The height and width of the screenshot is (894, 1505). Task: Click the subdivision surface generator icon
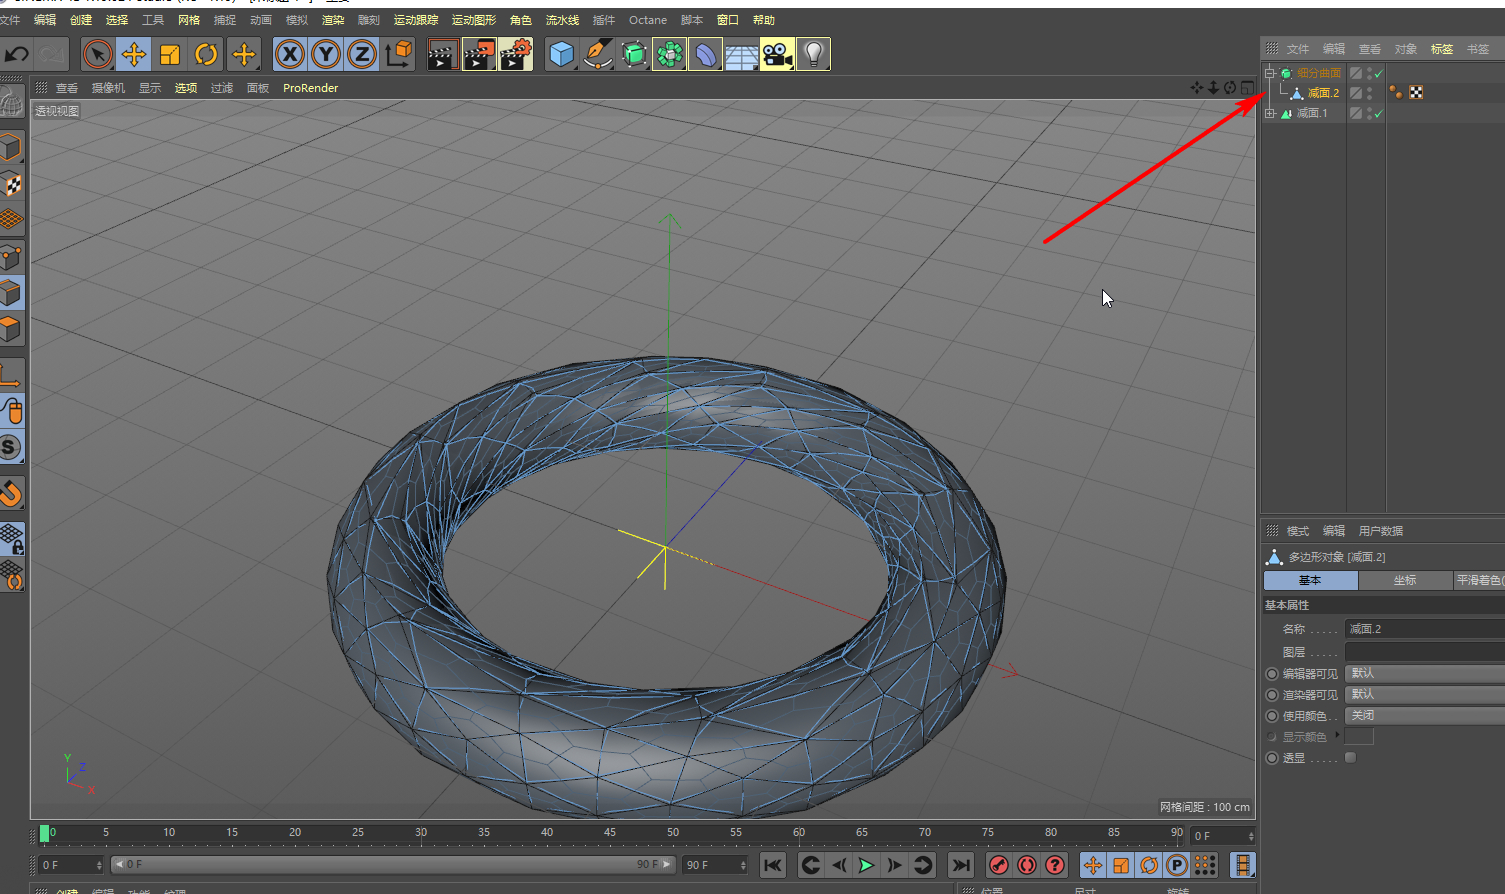coord(634,54)
